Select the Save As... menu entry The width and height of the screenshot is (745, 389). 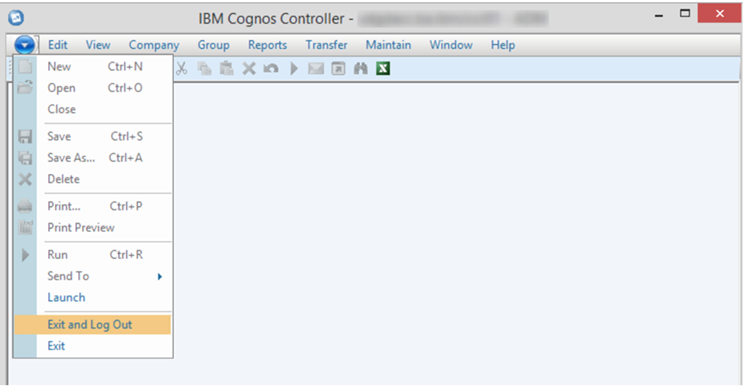click(93, 158)
